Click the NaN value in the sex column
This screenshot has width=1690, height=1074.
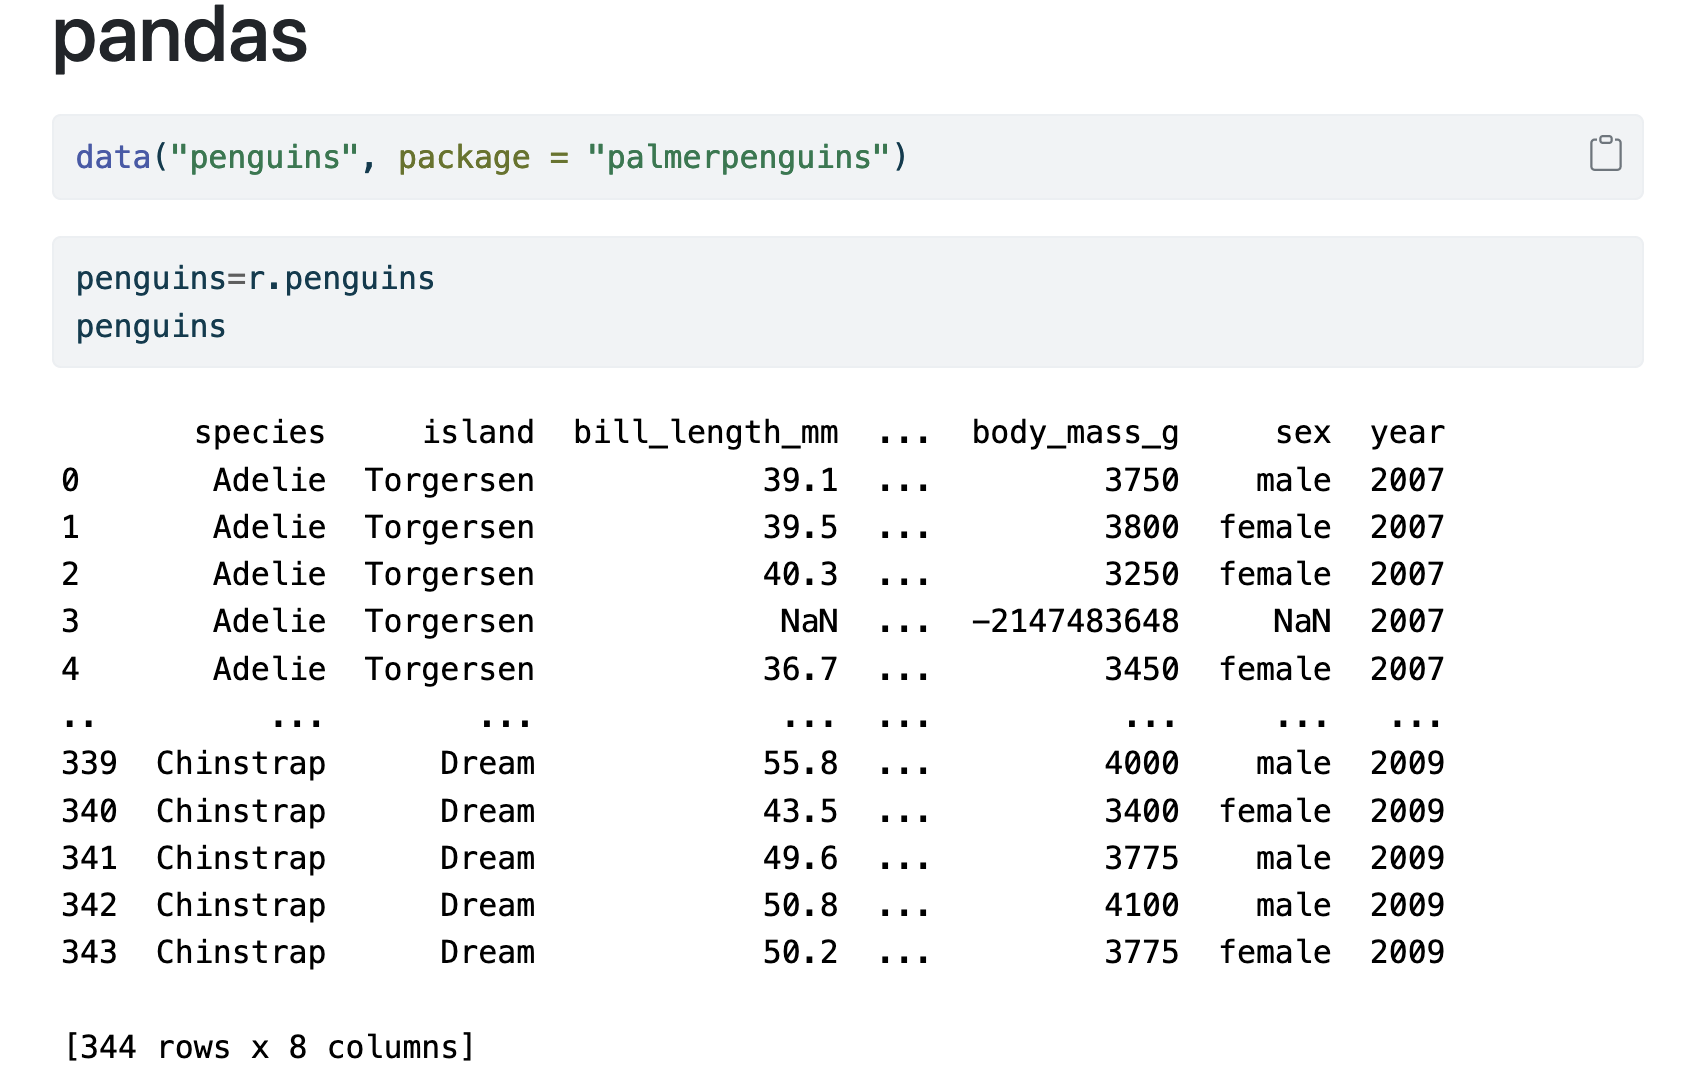click(1301, 621)
